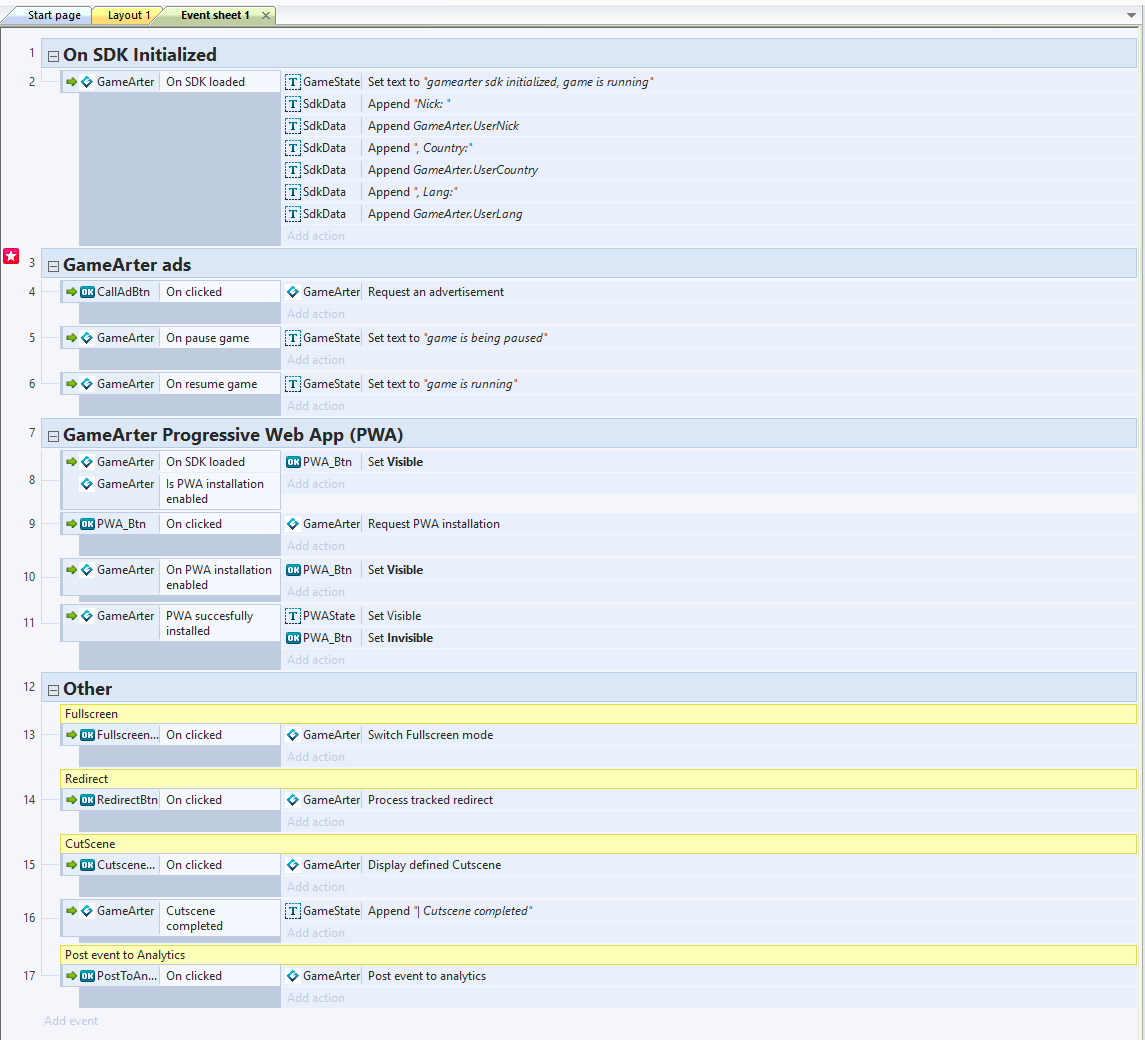Viewport: 1145px width, 1040px height.
Task: Collapse the Other event group
Action: [x=52, y=688]
